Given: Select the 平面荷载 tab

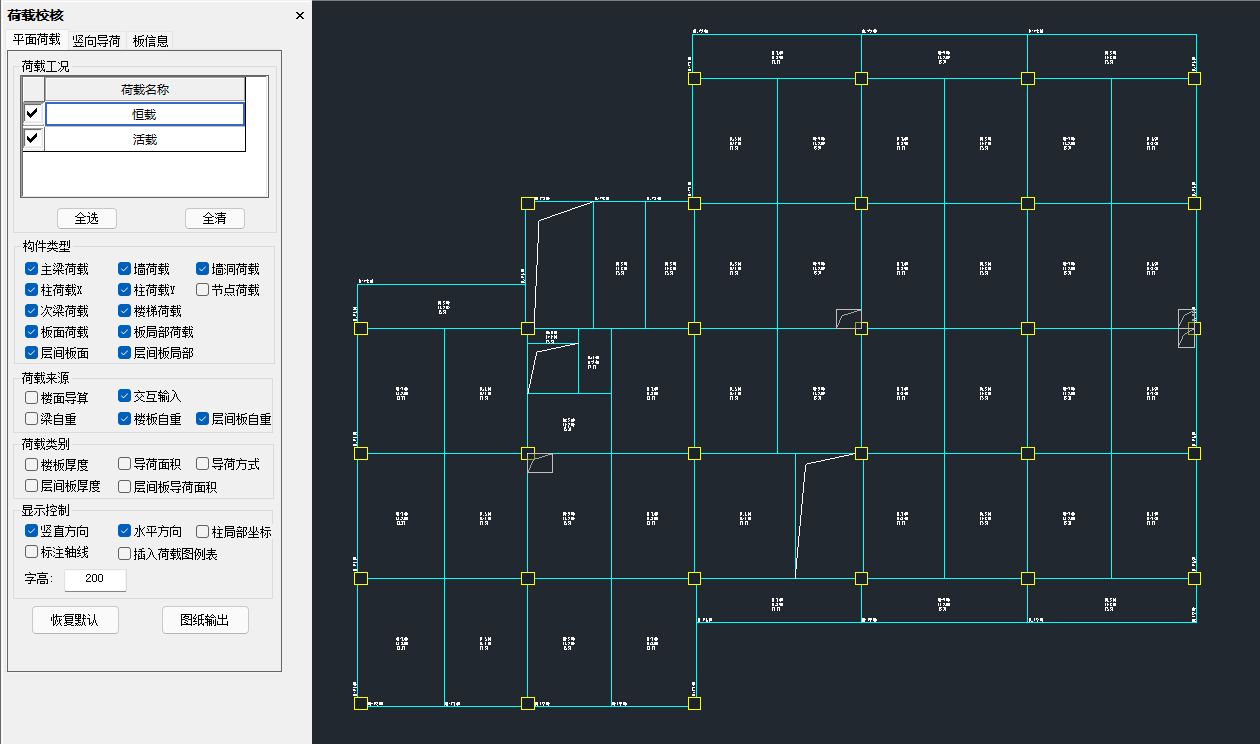Looking at the screenshot, I should [x=36, y=40].
